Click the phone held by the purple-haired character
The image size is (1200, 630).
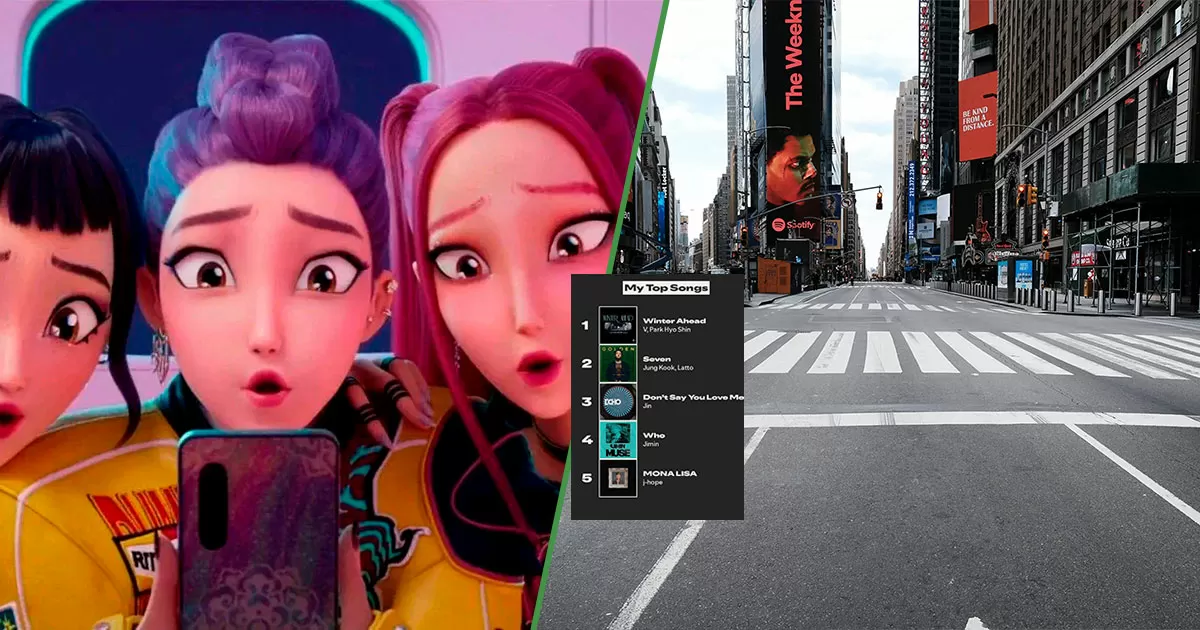coord(258,530)
